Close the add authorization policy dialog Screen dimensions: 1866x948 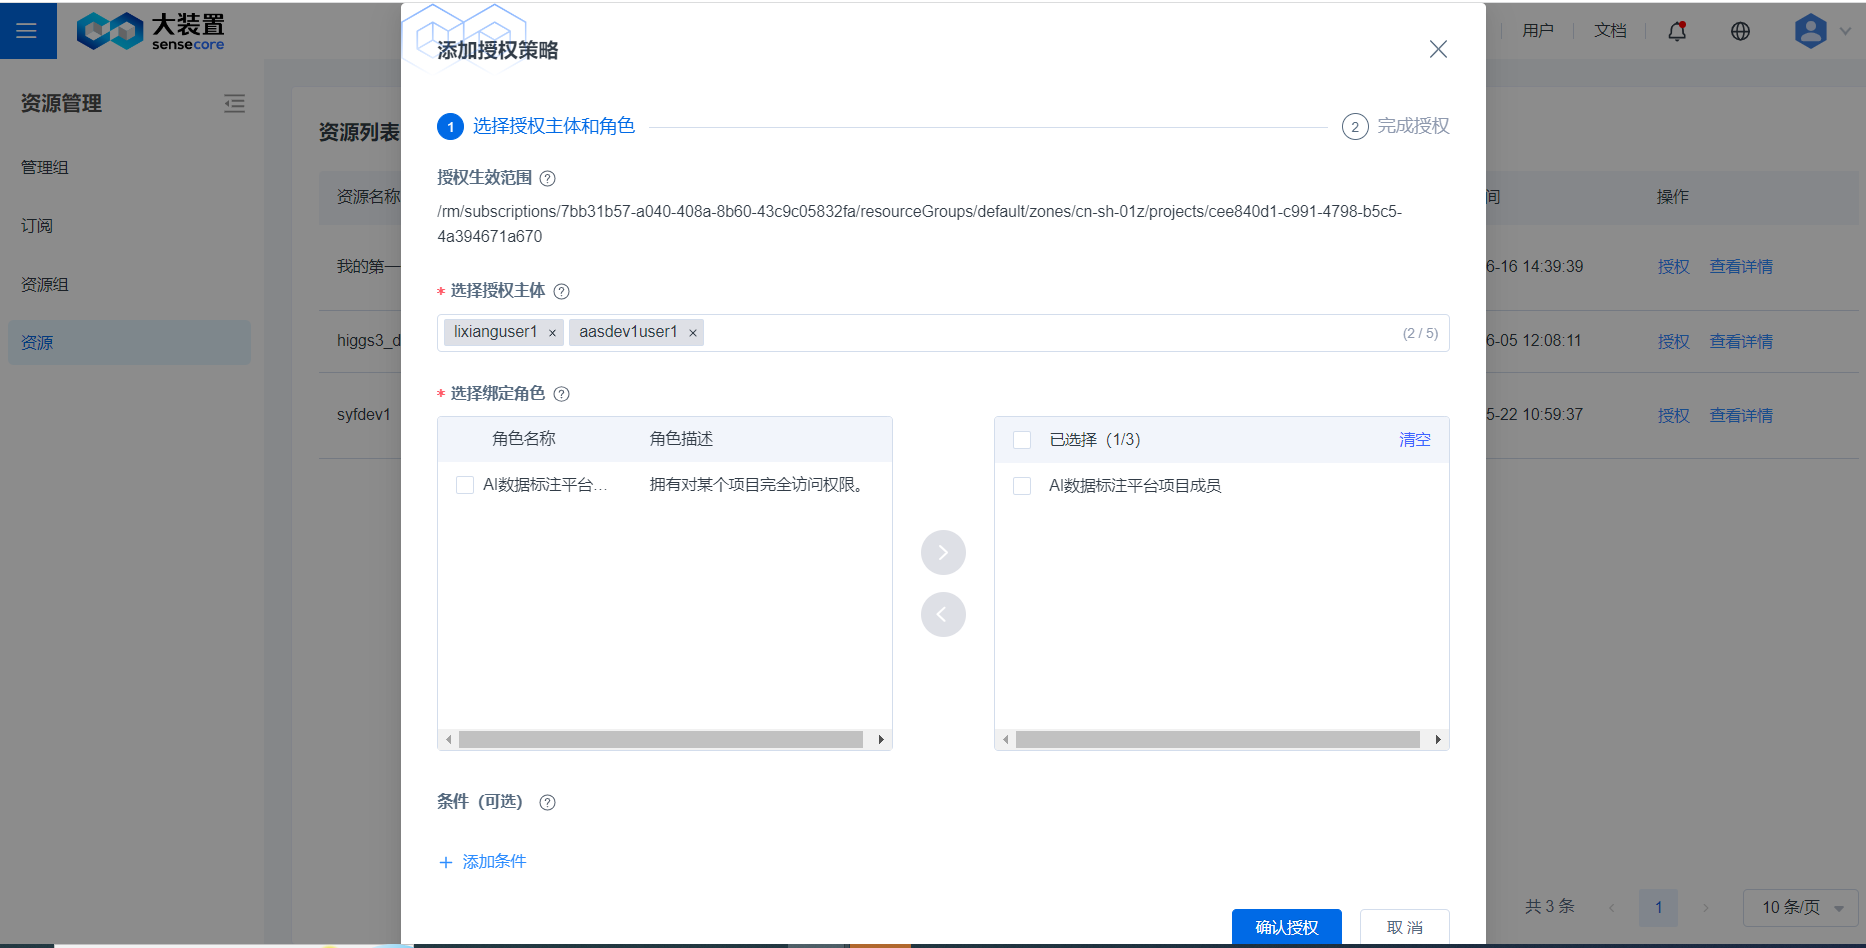pos(1438,49)
